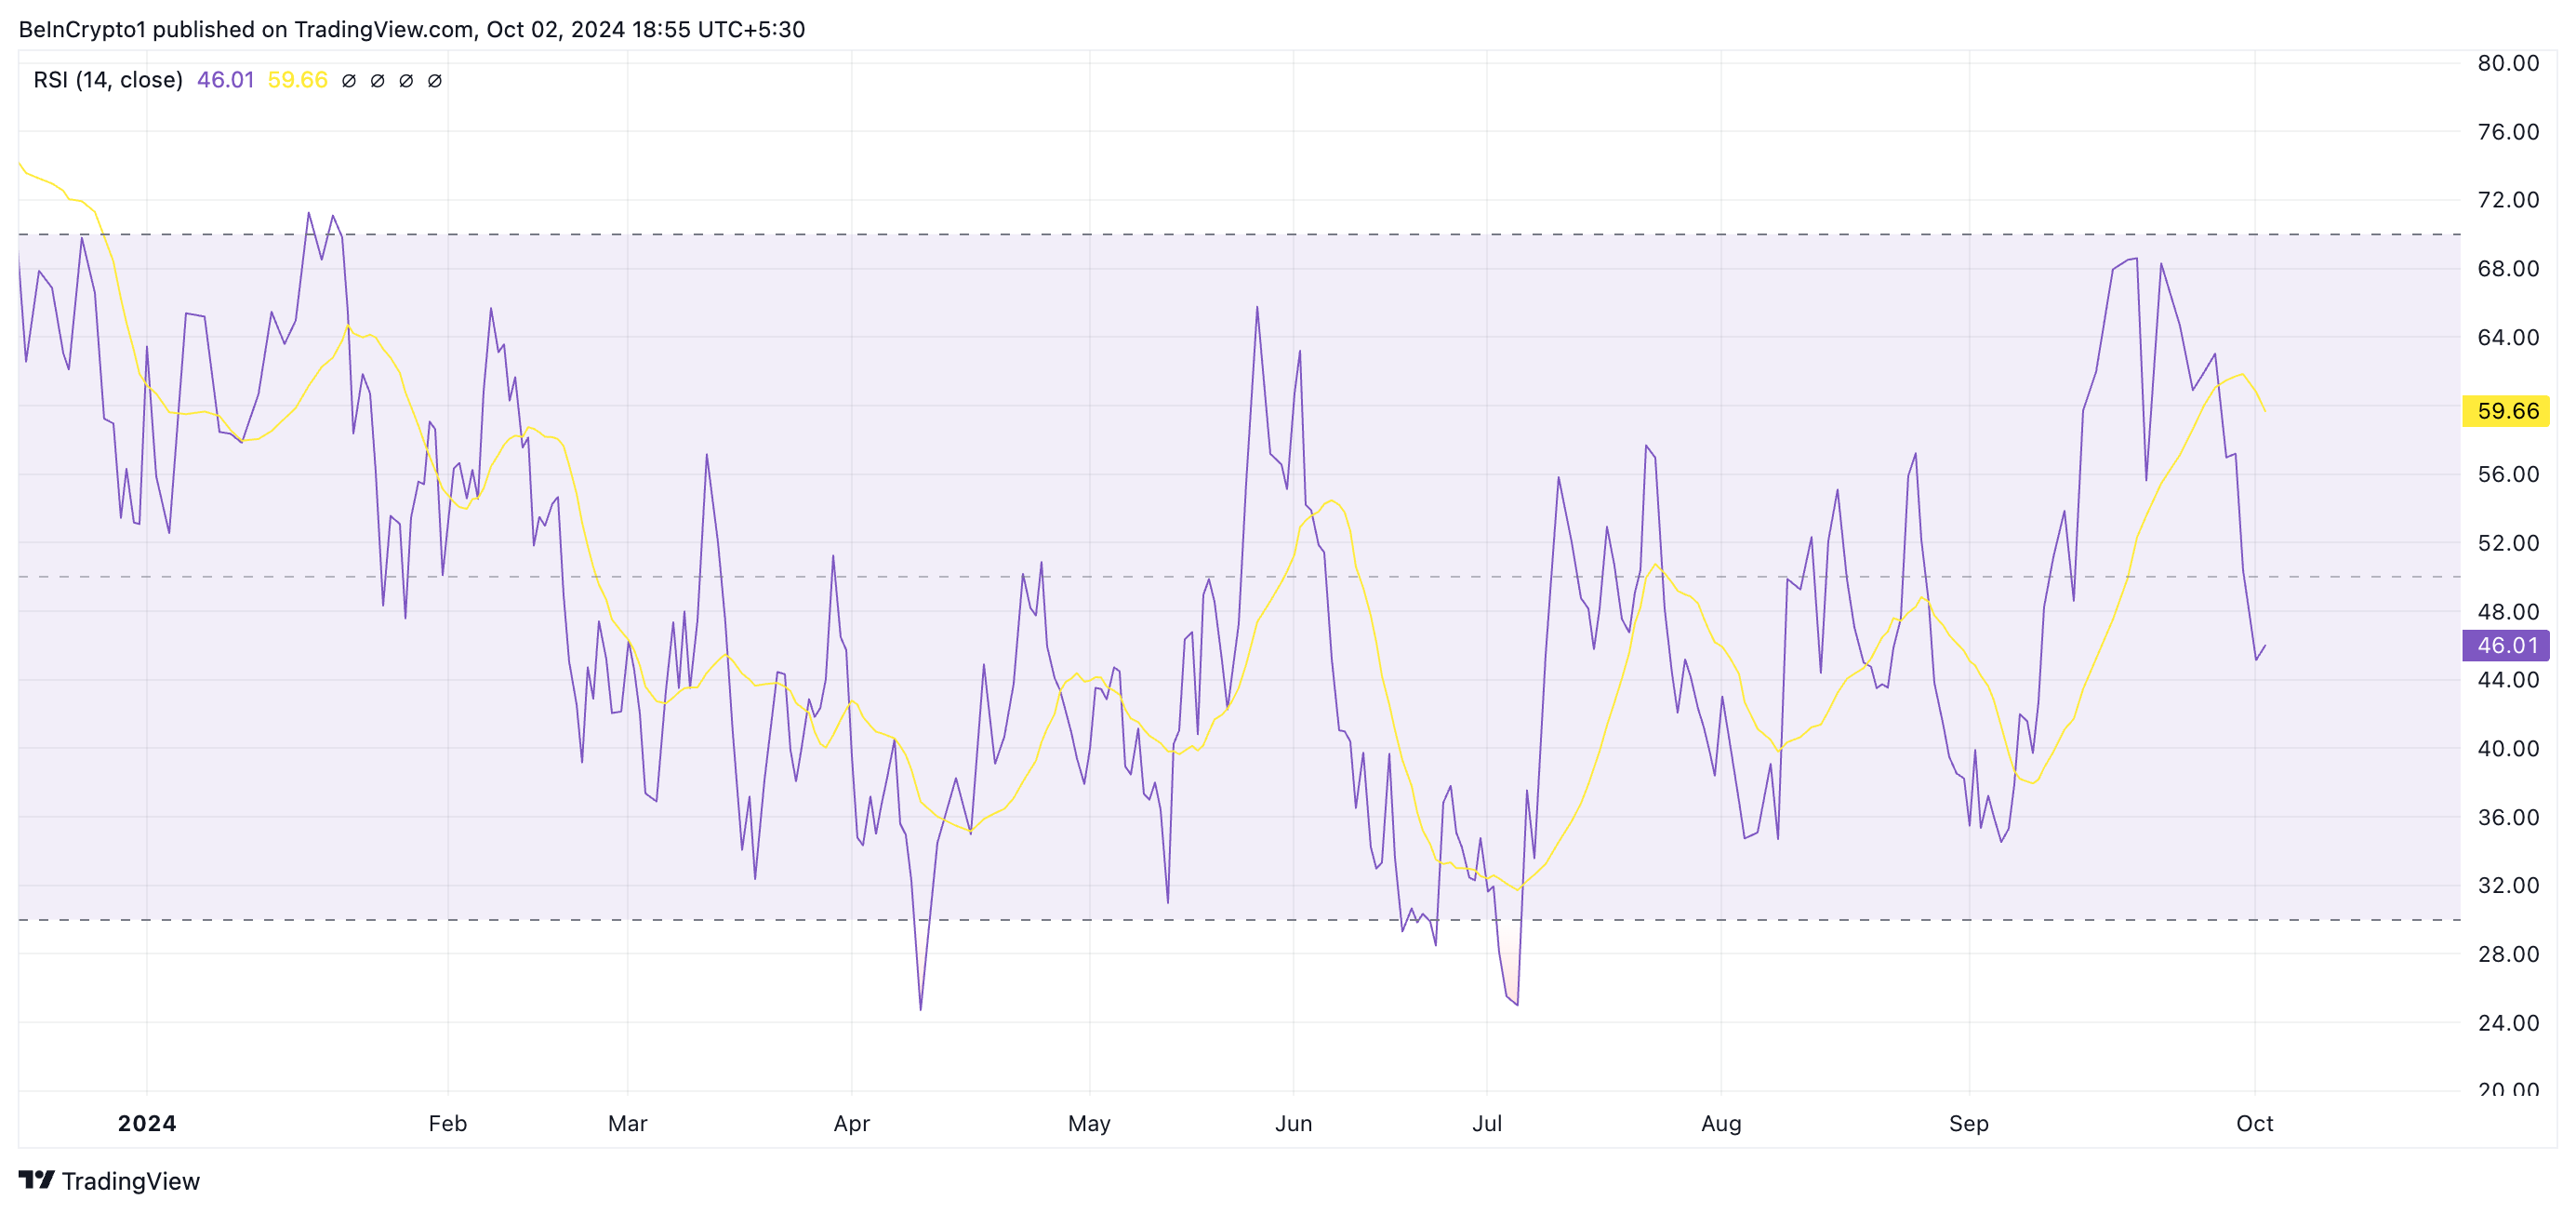
Task: Click the 2024 label on time axis
Action: [147, 1123]
